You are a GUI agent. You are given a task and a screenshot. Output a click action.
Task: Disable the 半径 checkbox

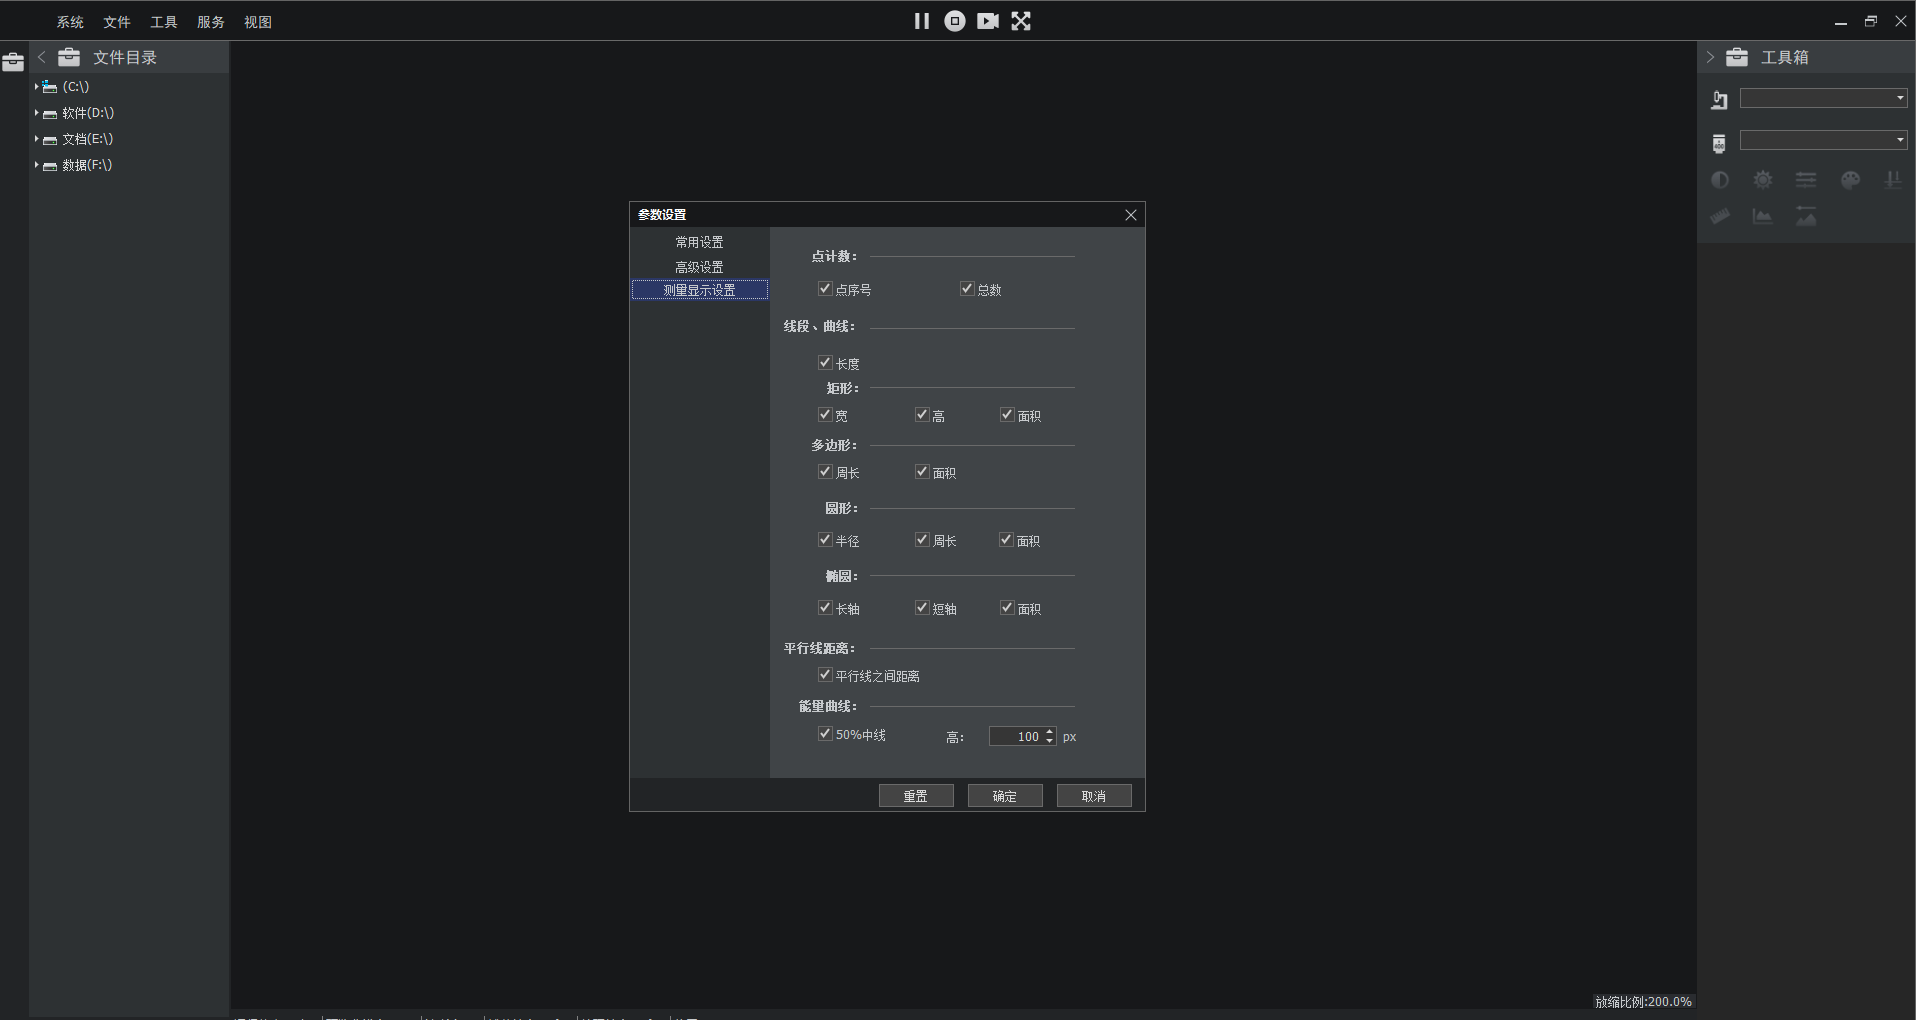tap(825, 540)
